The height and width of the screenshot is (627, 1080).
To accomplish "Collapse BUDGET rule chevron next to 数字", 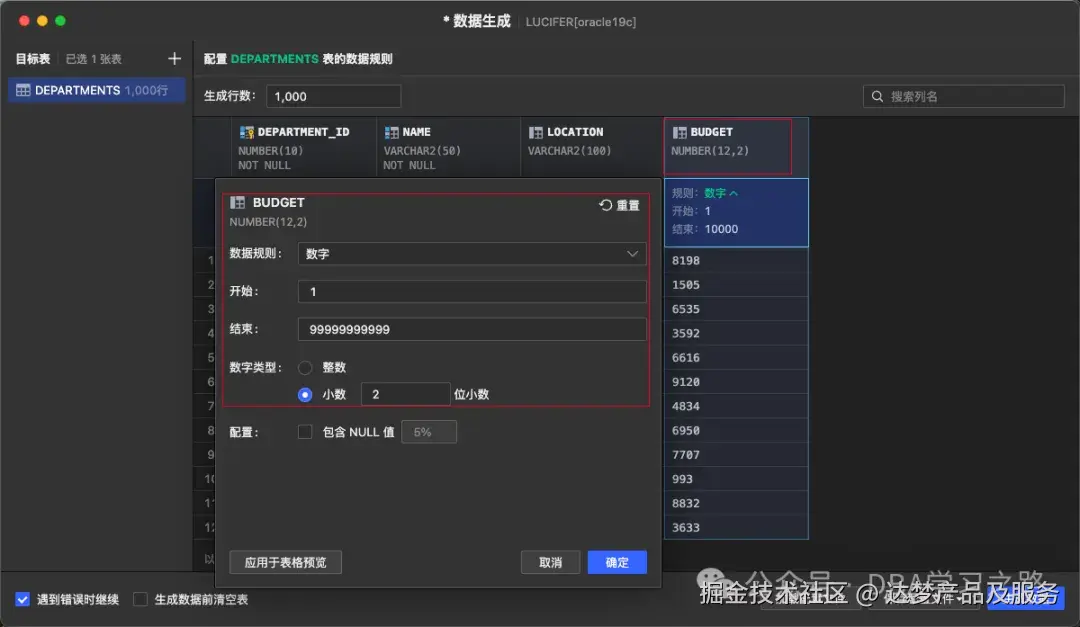I will click(x=734, y=194).
